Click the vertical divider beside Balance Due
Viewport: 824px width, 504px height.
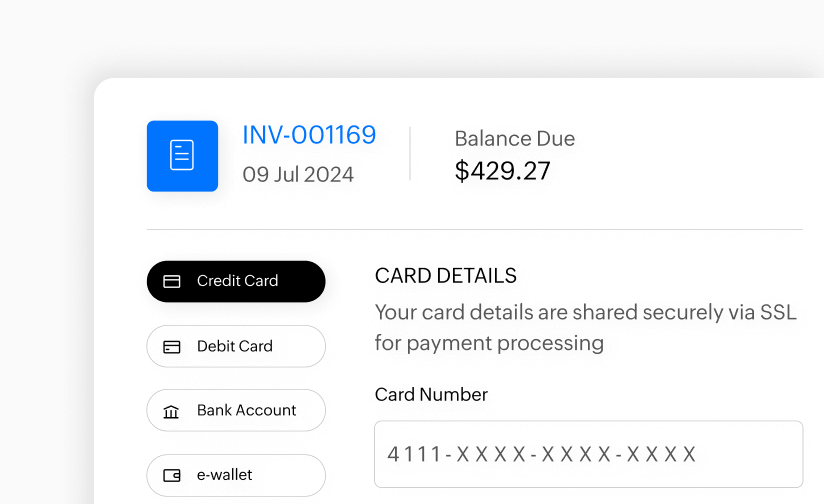410,154
